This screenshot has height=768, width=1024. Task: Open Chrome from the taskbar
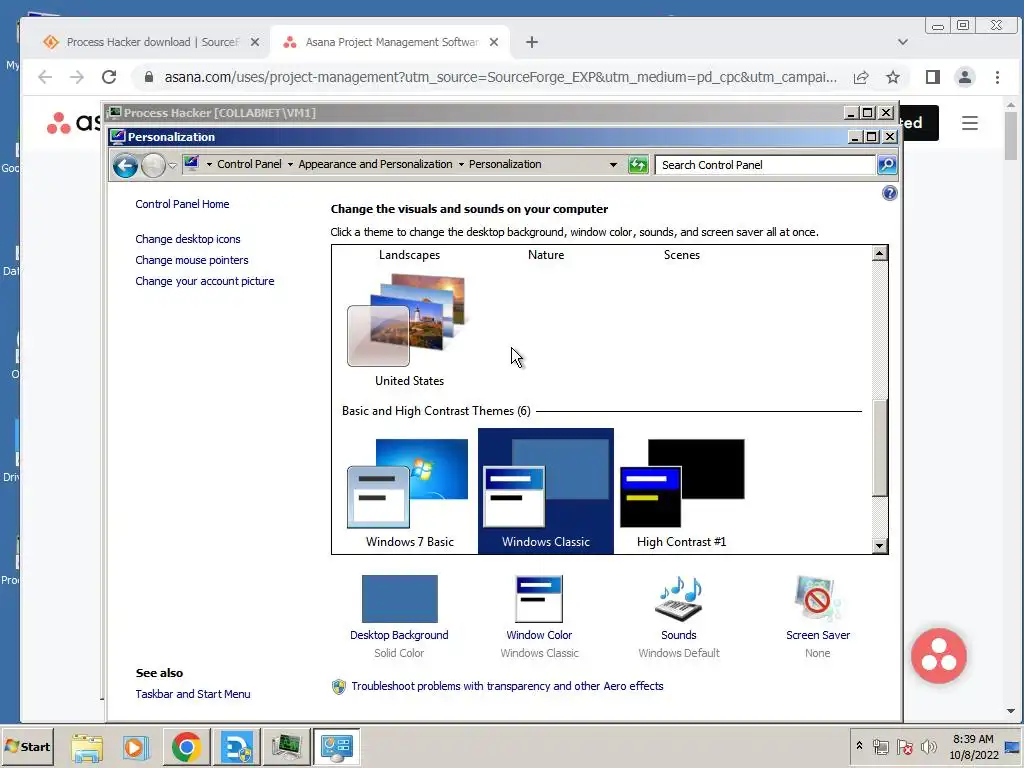pos(186,747)
